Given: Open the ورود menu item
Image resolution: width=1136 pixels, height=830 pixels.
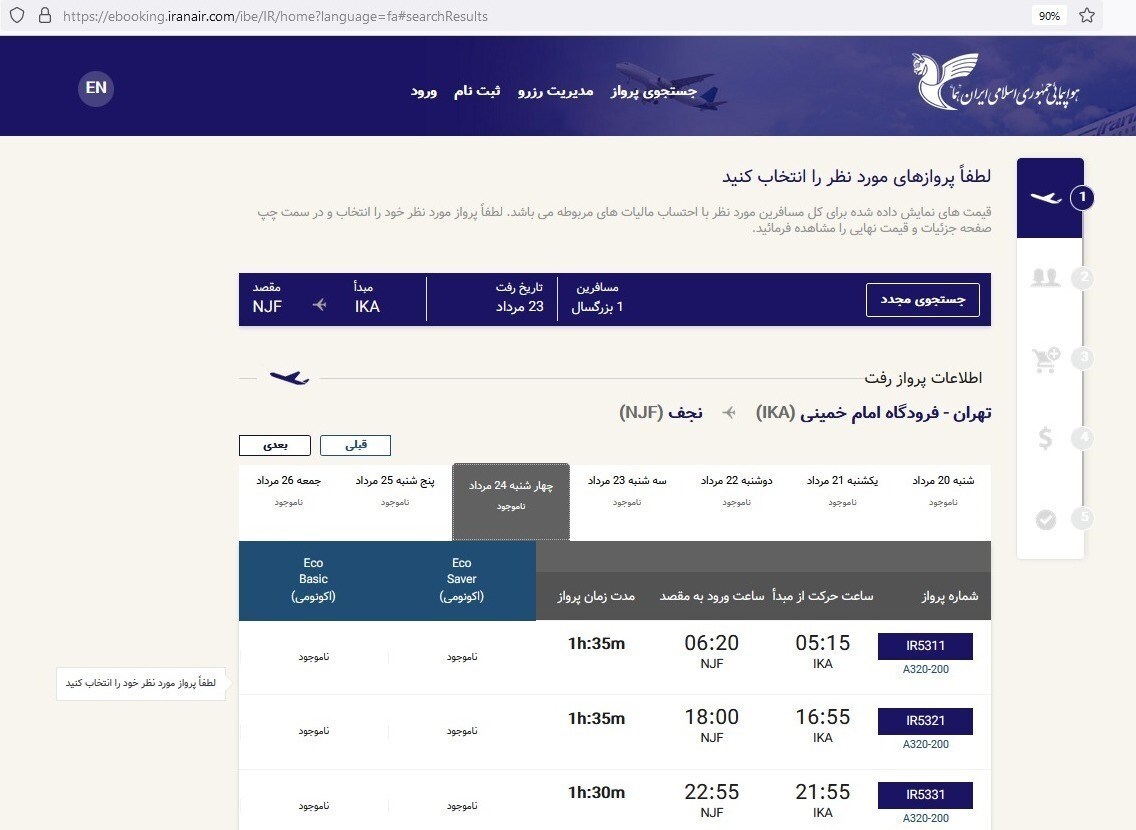Looking at the screenshot, I should (x=424, y=91).
